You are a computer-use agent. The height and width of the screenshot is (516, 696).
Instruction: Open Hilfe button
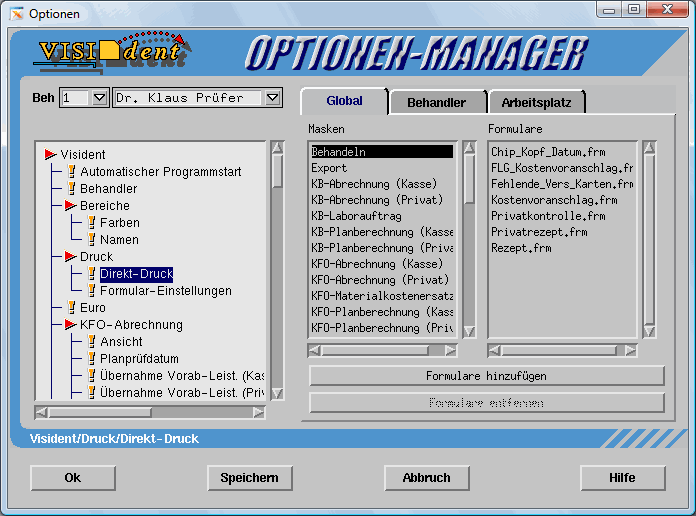(622, 478)
